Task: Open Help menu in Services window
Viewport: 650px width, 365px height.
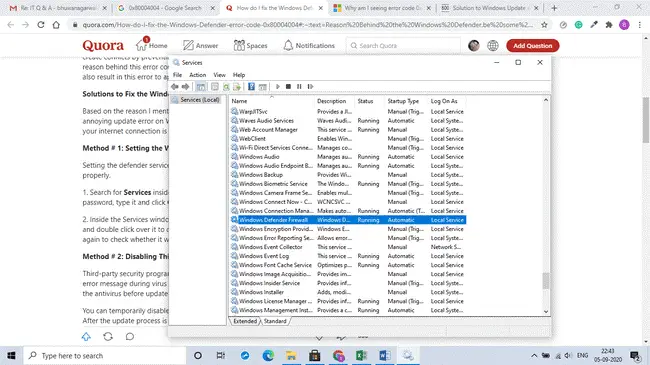Action: (x=239, y=75)
